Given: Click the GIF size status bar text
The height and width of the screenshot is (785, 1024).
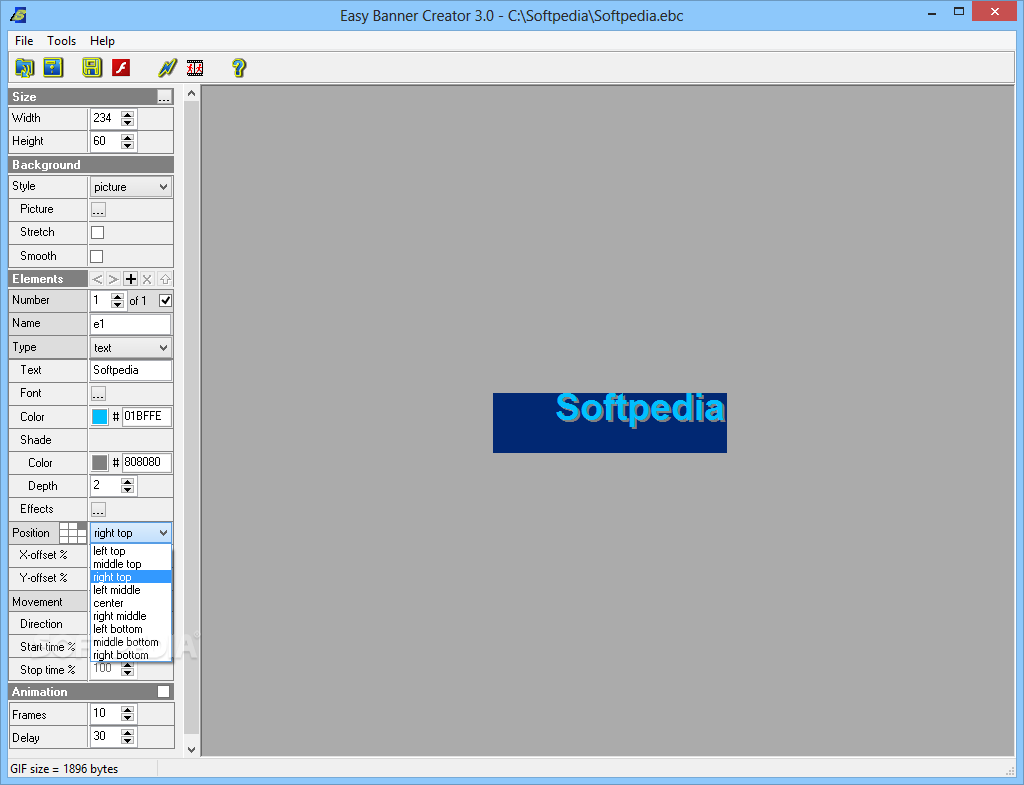Looking at the screenshot, I should (64, 769).
